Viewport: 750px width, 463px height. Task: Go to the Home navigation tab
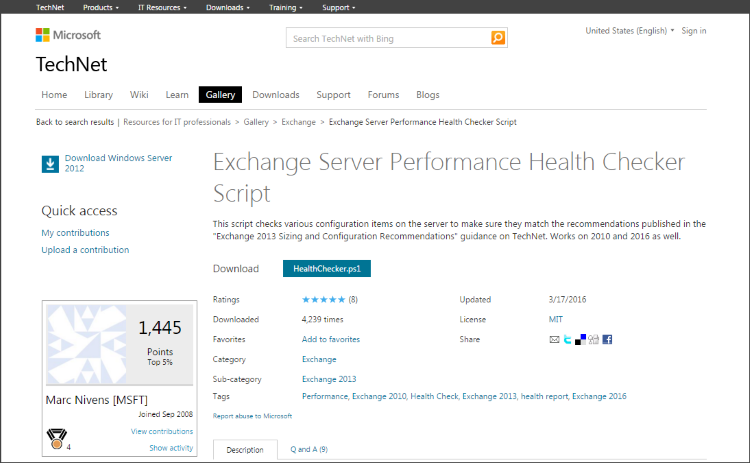[54, 95]
